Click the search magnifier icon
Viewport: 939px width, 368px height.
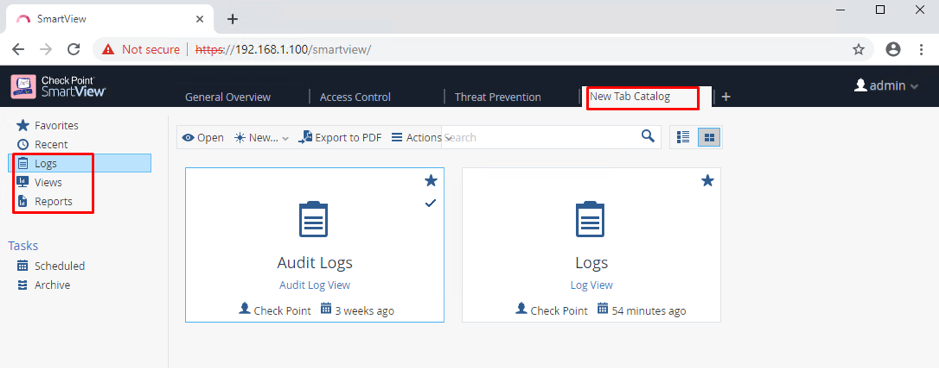647,136
